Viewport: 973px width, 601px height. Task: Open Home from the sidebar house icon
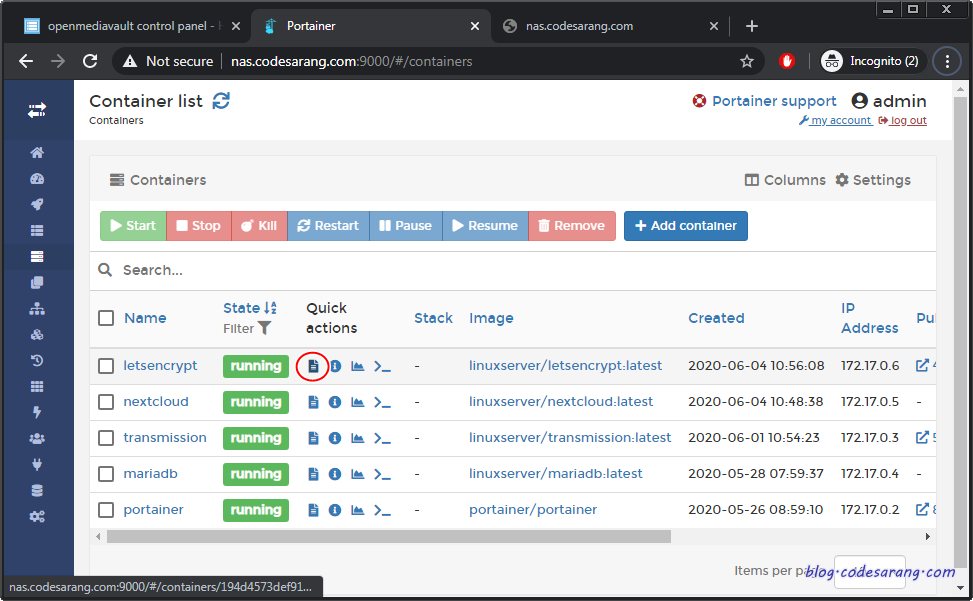(x=37, y=153)
